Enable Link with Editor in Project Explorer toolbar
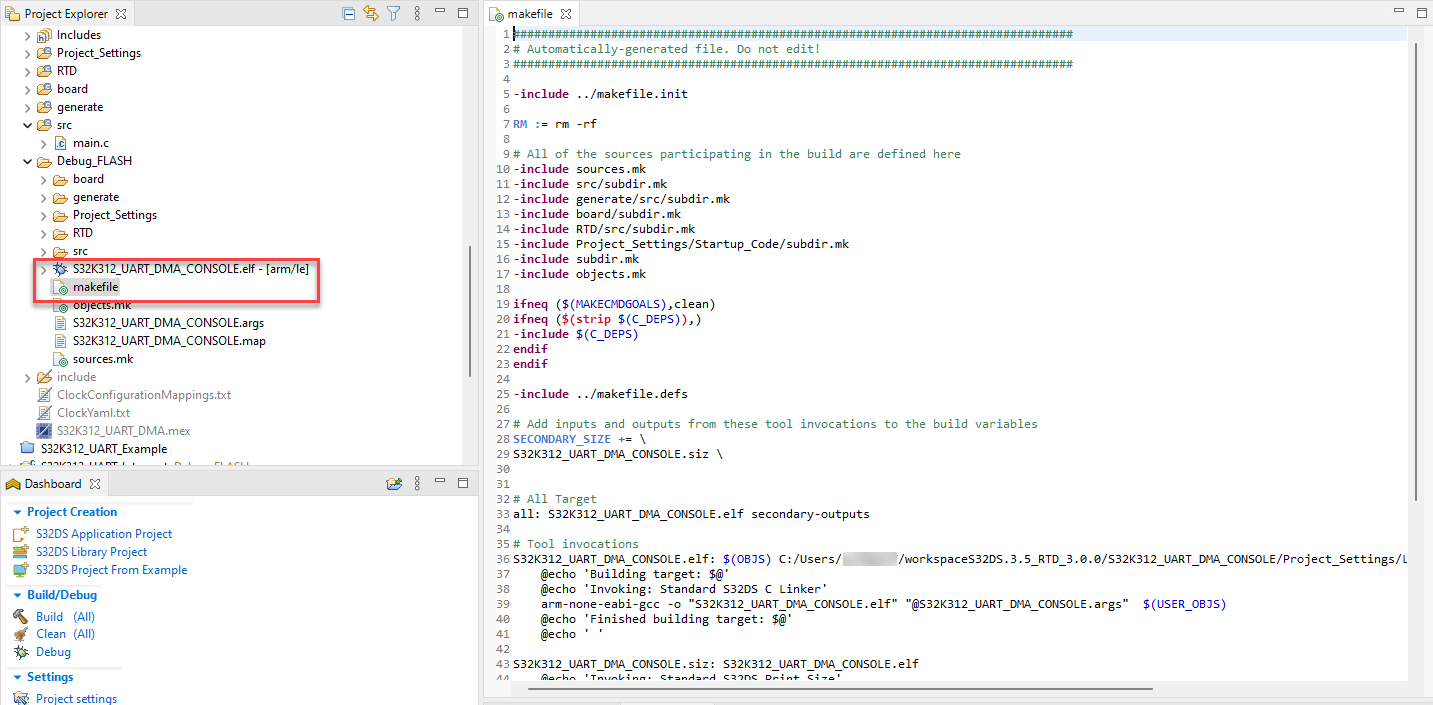The image size is (1433, 705). 370,13
